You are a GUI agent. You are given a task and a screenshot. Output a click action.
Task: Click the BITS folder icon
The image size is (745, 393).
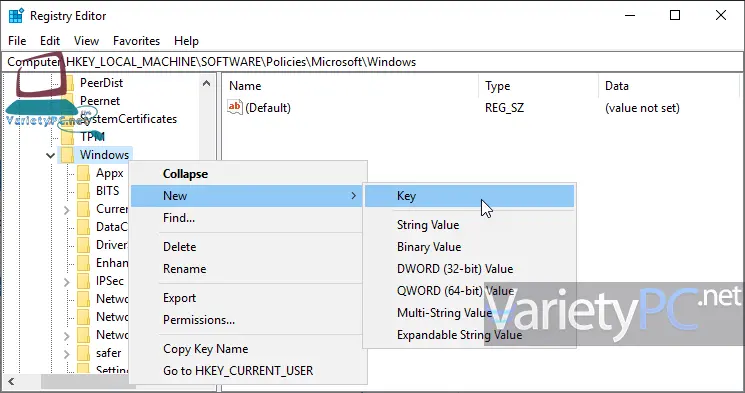[84, 191]
